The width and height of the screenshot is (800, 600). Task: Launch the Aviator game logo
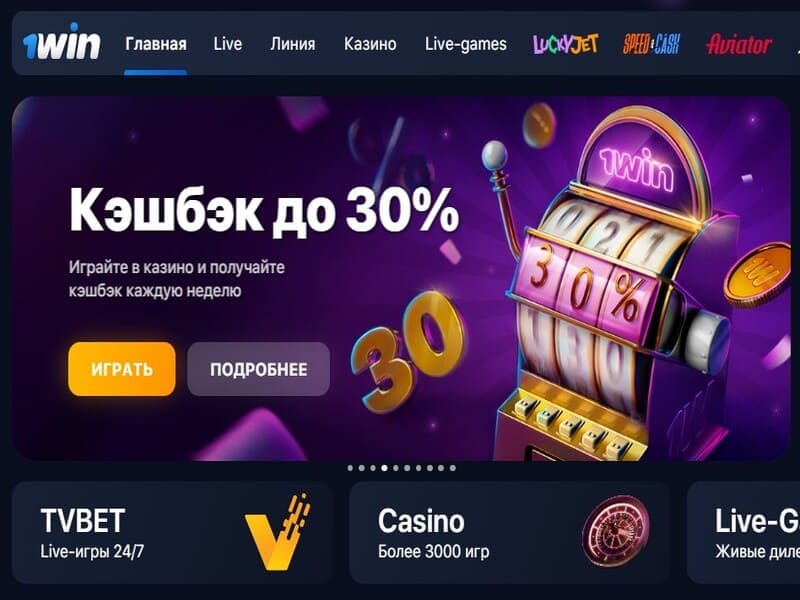739,44
